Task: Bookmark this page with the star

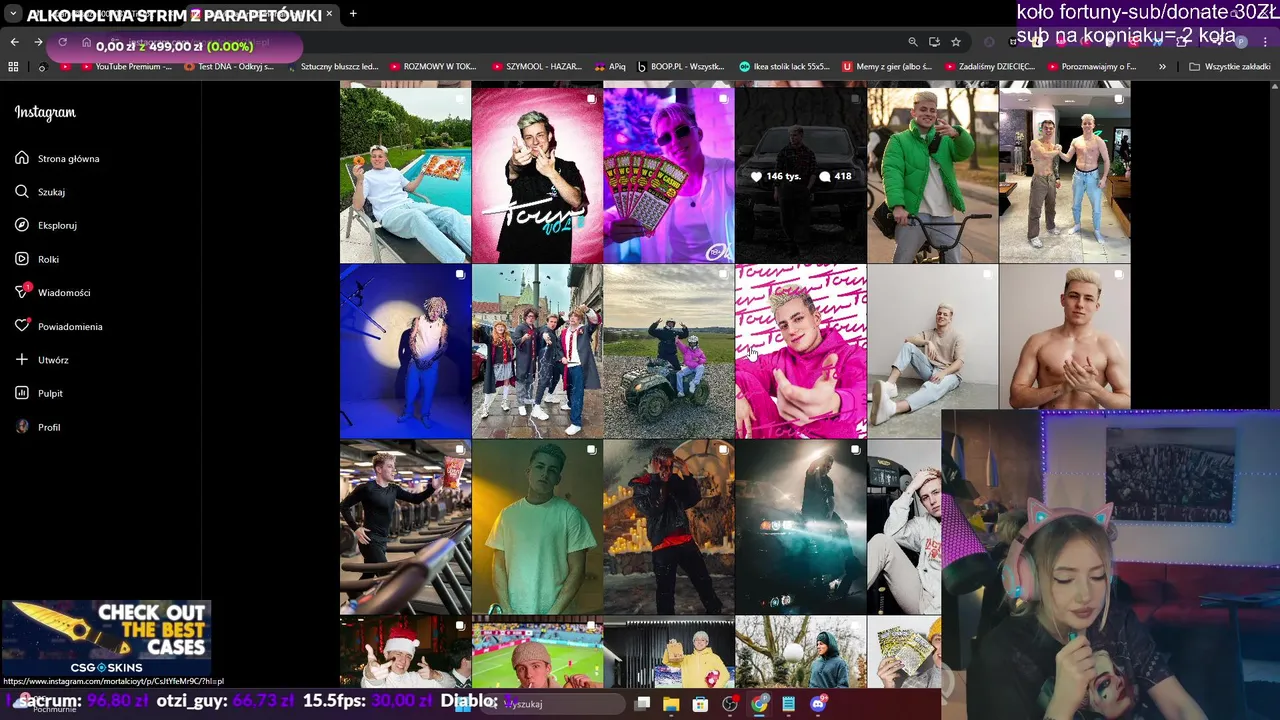Action: click(956, 42)
